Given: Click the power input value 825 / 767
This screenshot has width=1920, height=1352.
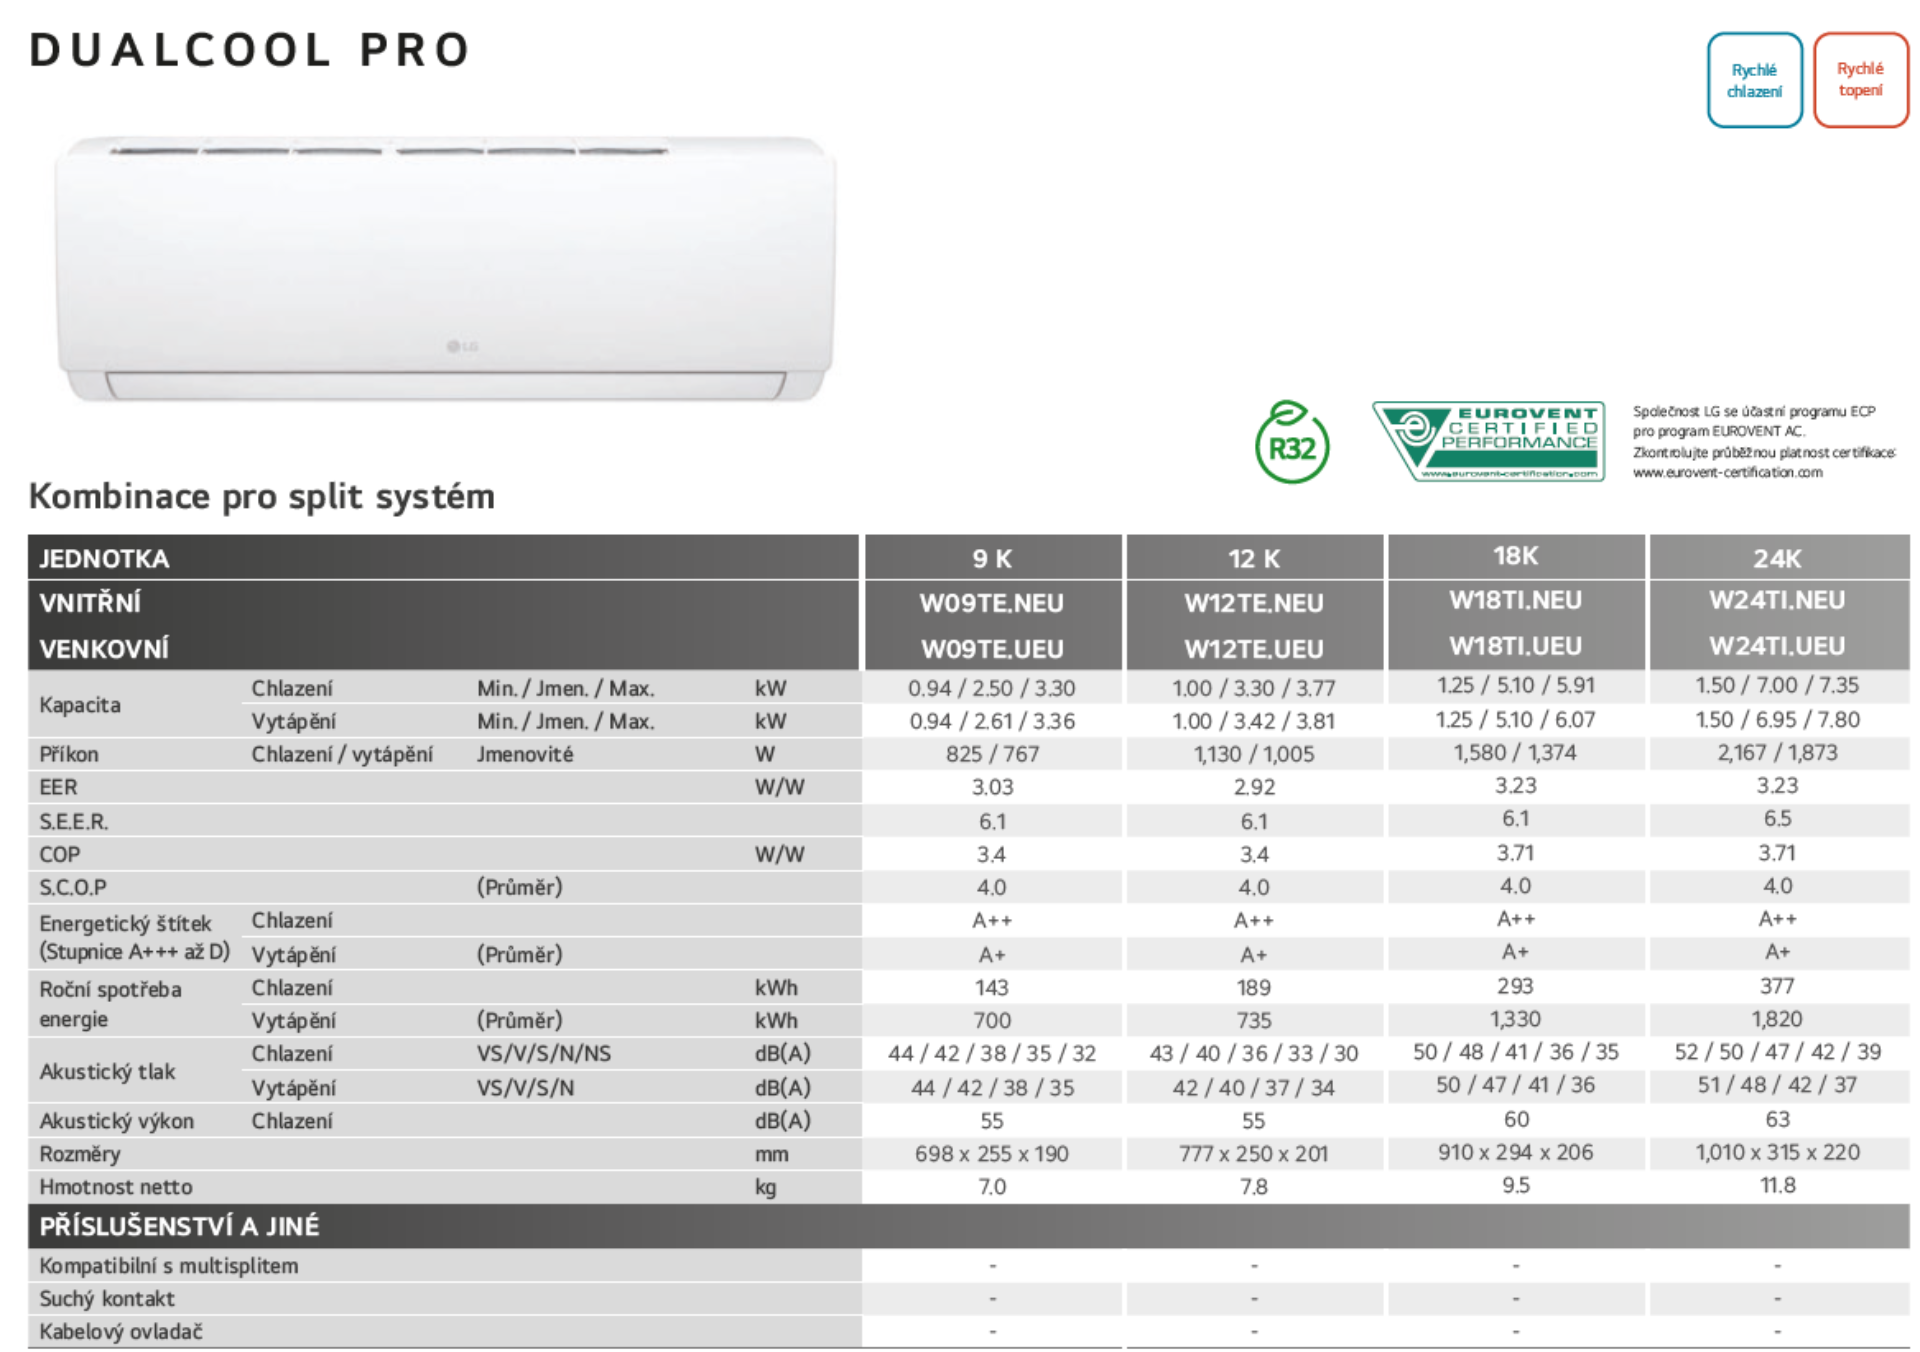Looking at the screenshot, I should 992,754.
